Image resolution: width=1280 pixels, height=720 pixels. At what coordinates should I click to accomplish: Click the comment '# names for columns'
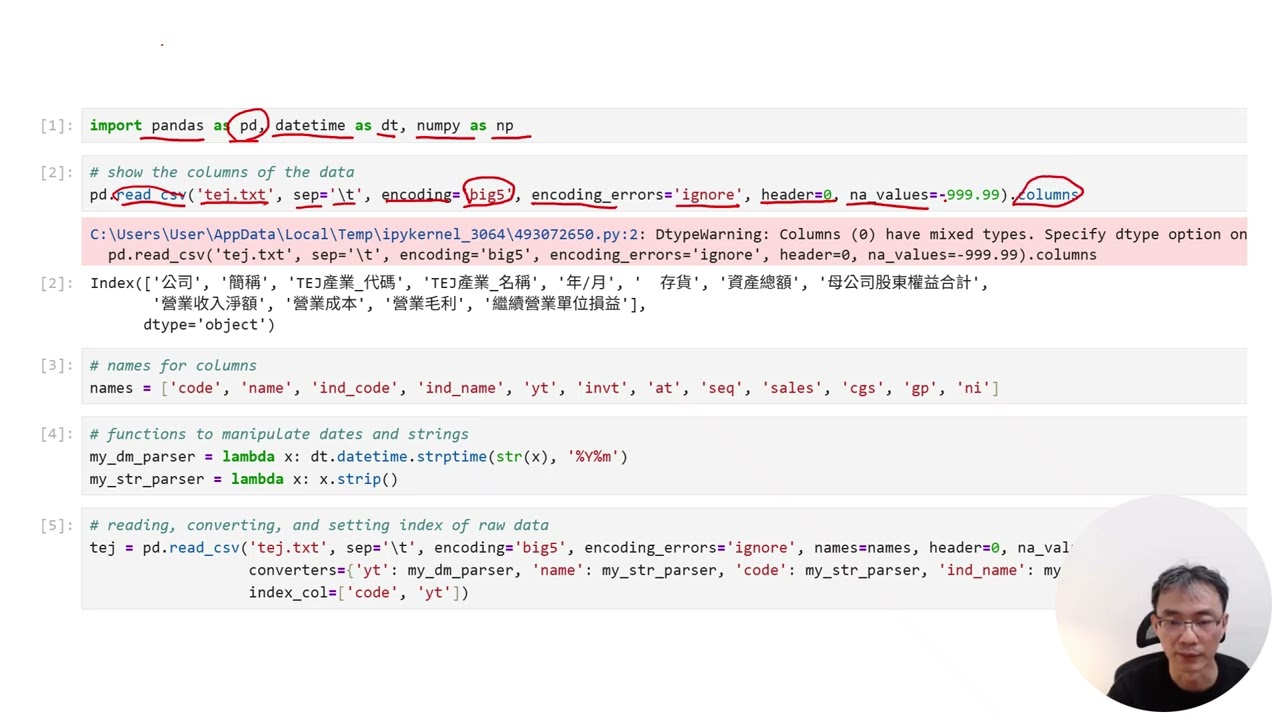click(x=173, y=366)
